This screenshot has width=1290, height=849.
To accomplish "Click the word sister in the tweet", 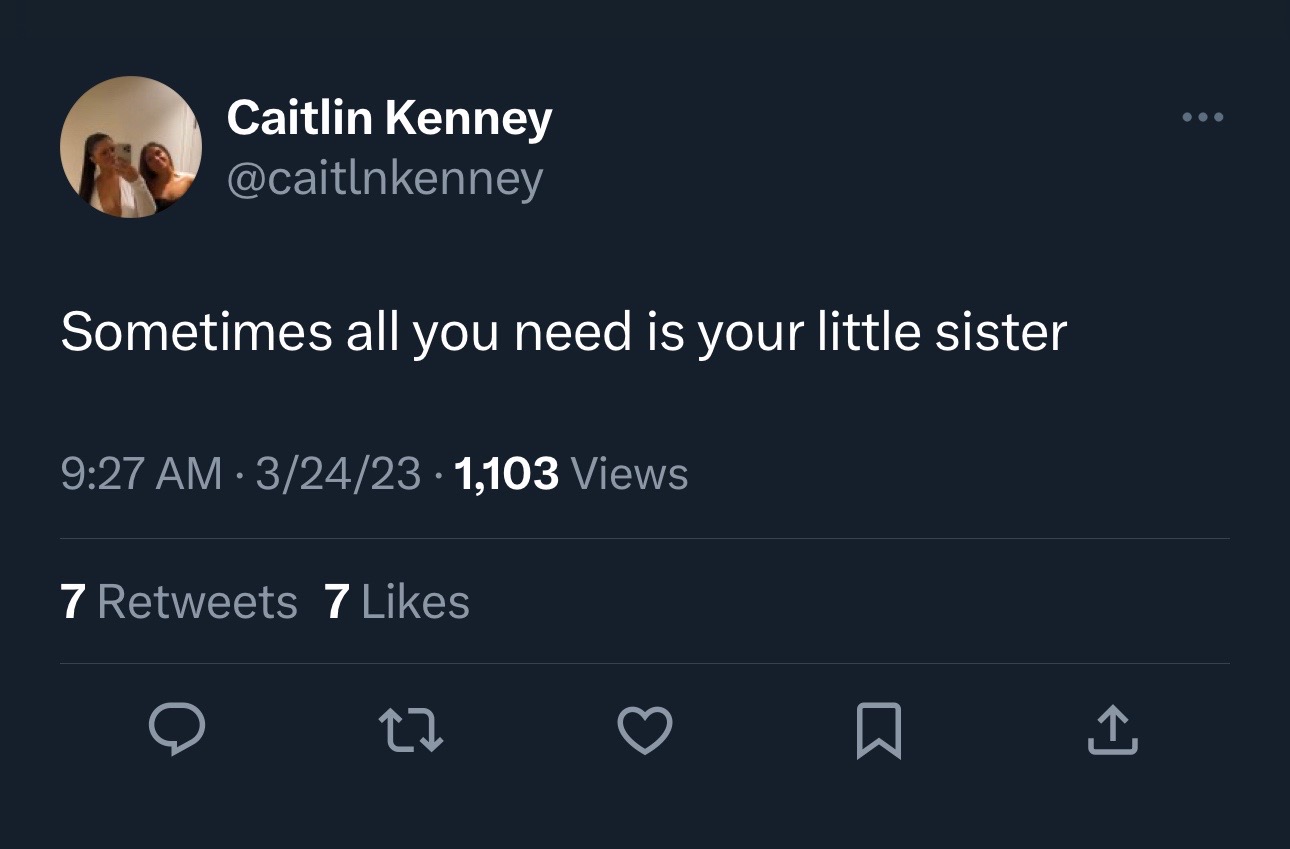I will [1001, 332].
